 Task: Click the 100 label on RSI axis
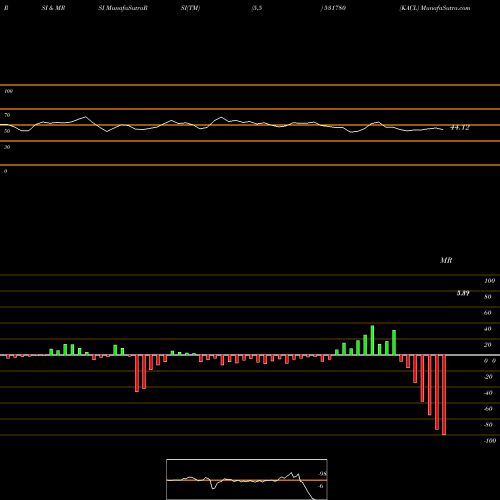(9, 91)
